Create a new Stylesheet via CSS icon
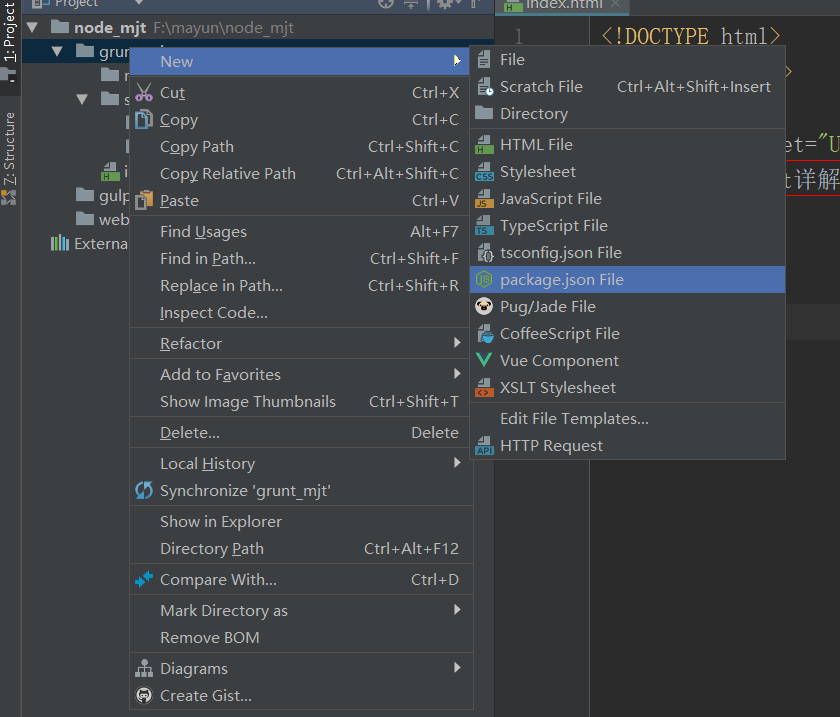 tap(484, 172)
